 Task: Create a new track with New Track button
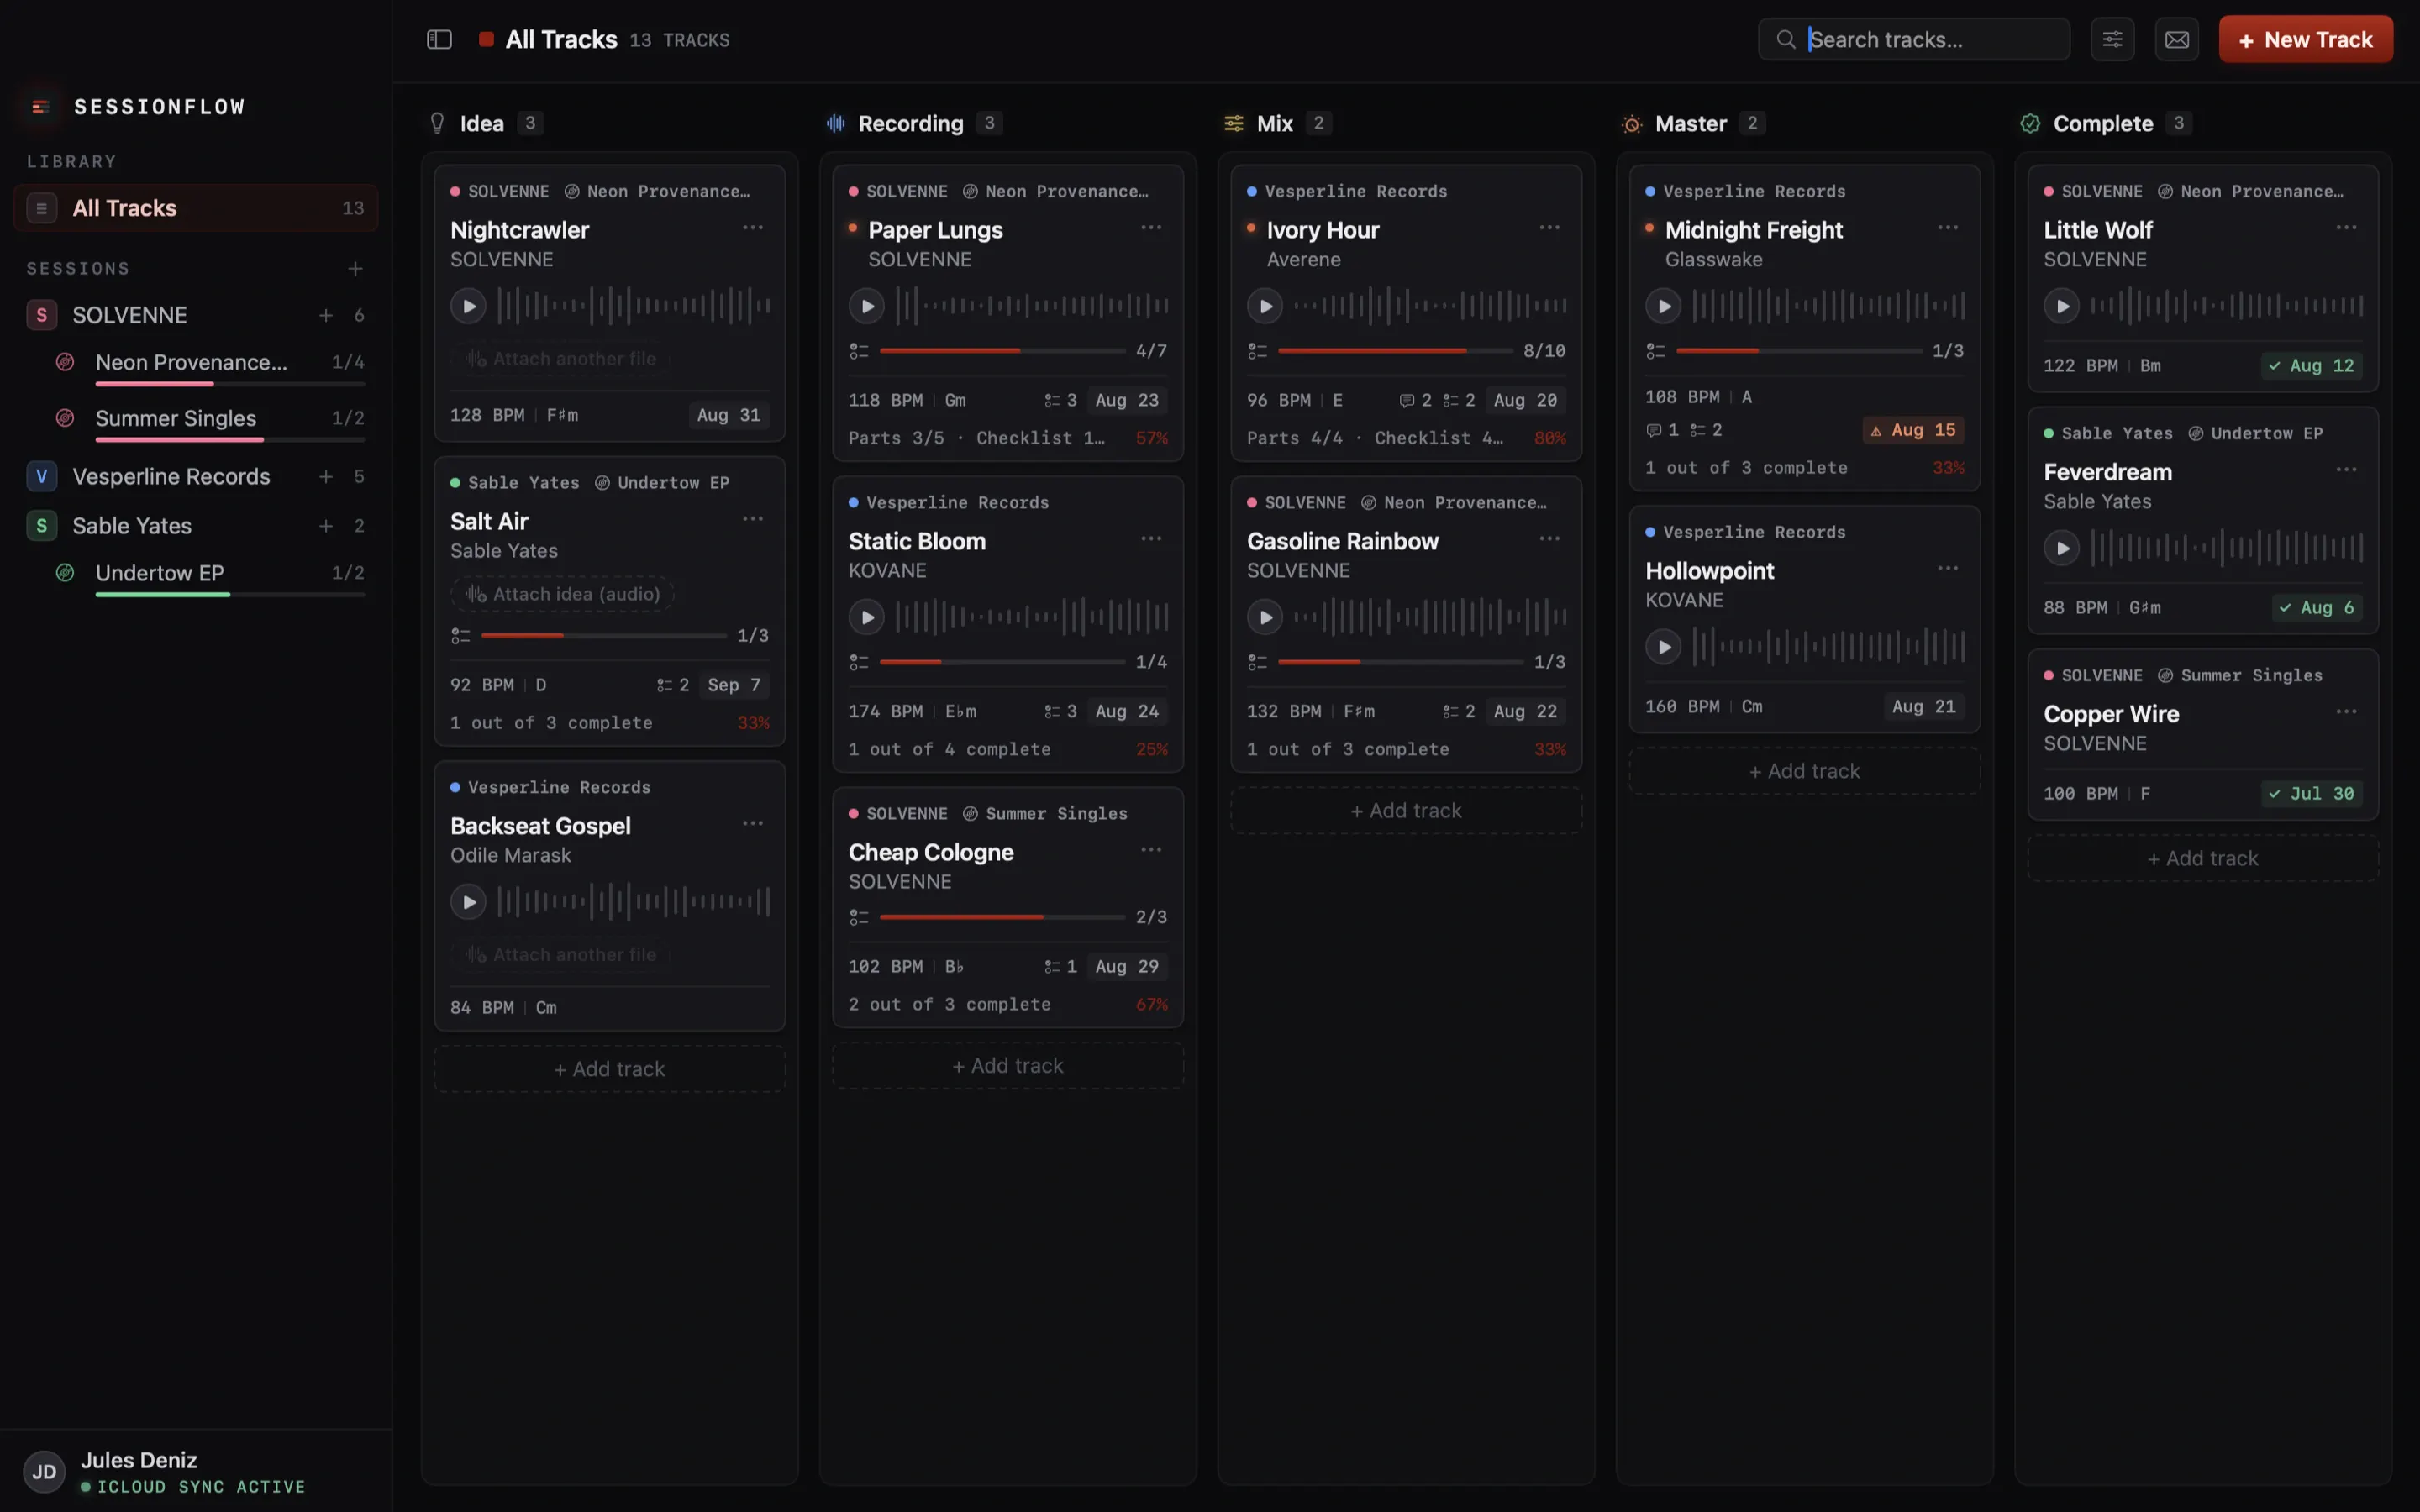click(2305, 39)
